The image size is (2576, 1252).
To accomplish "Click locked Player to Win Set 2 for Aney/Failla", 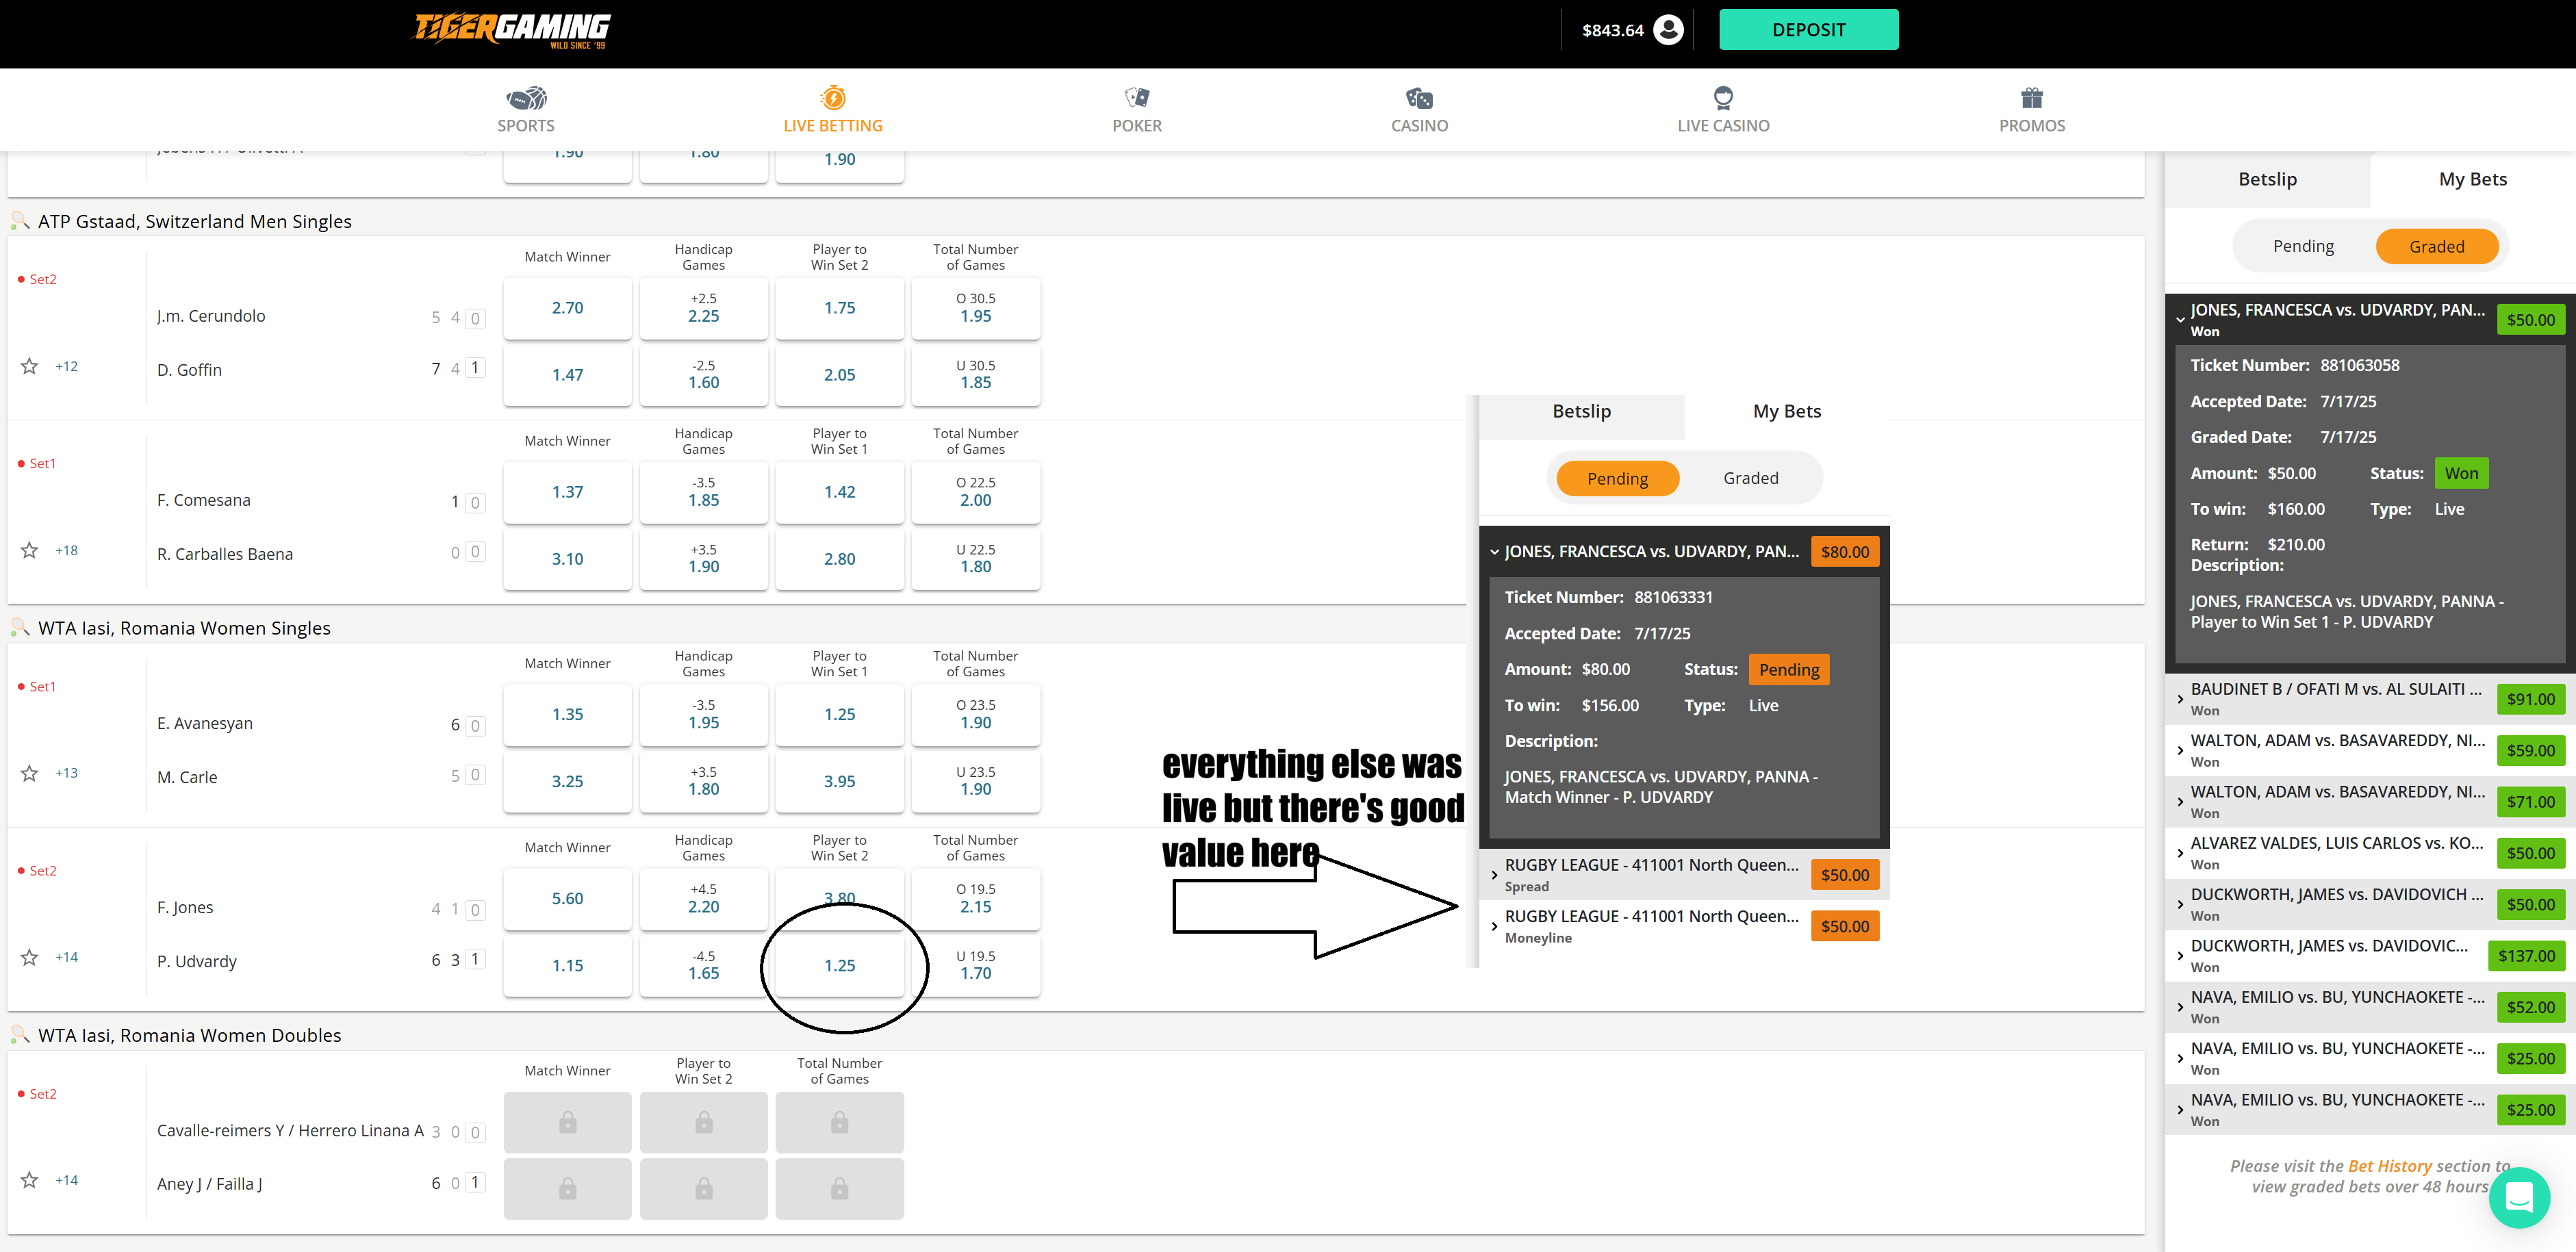I will coord(703,1188).
